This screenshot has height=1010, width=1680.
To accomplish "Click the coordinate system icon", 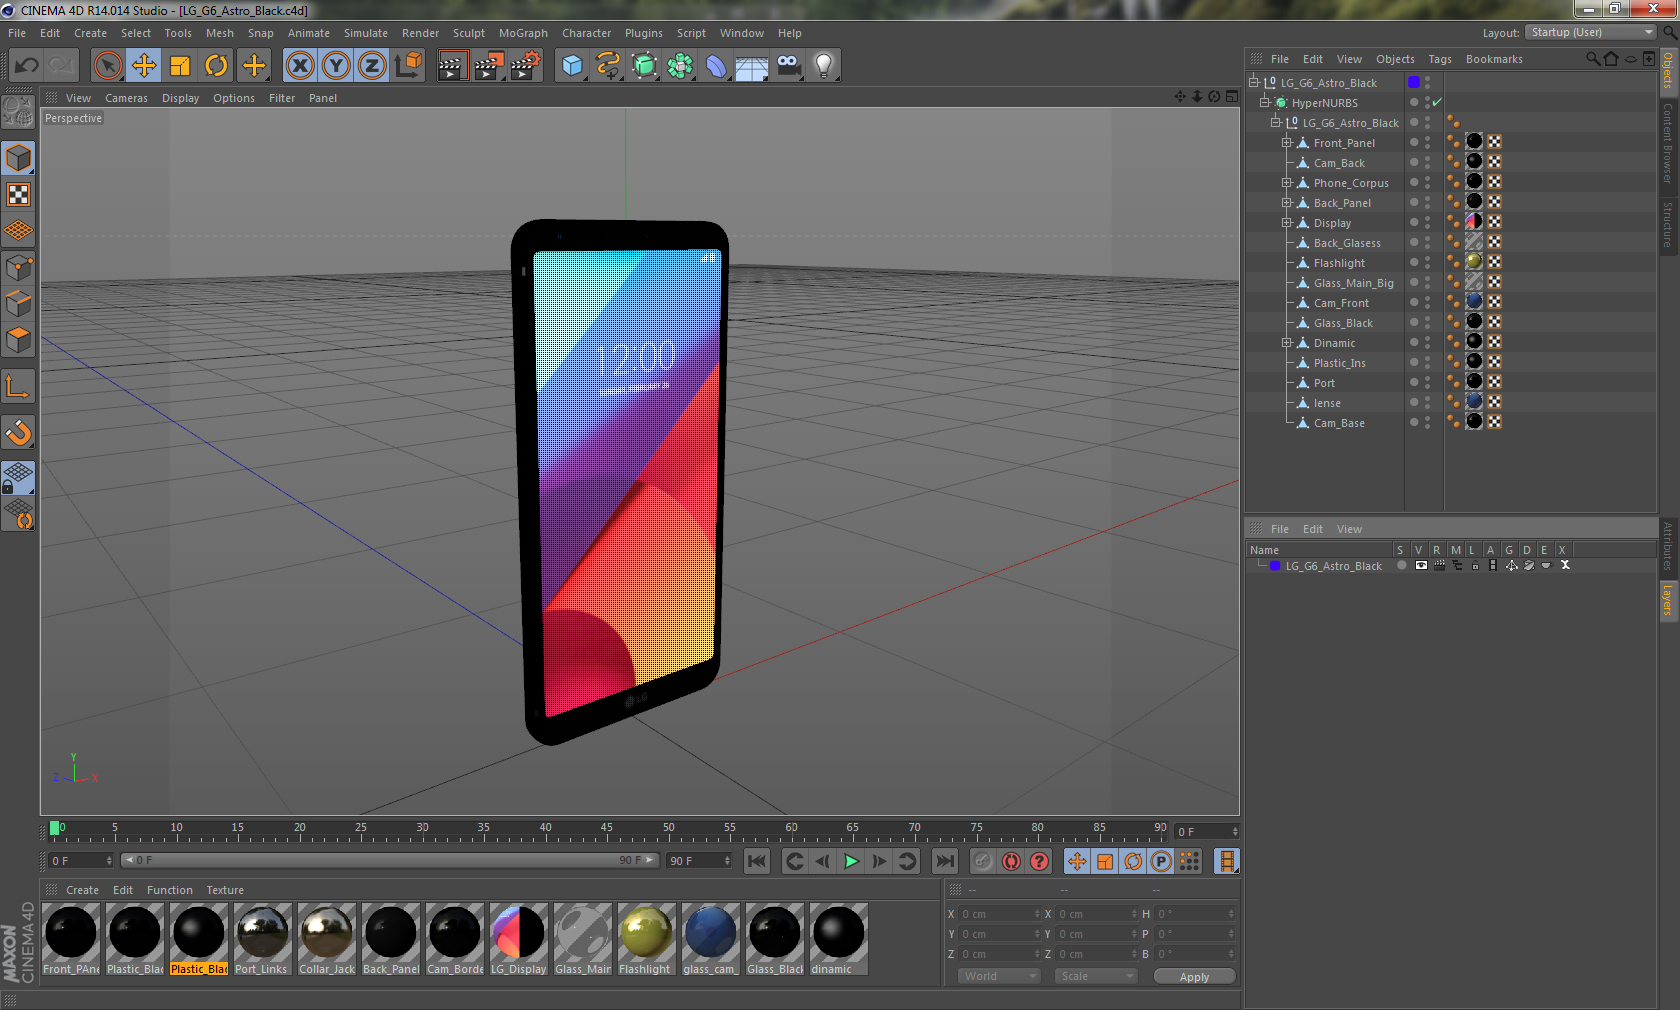I will (x=408, y=66).
